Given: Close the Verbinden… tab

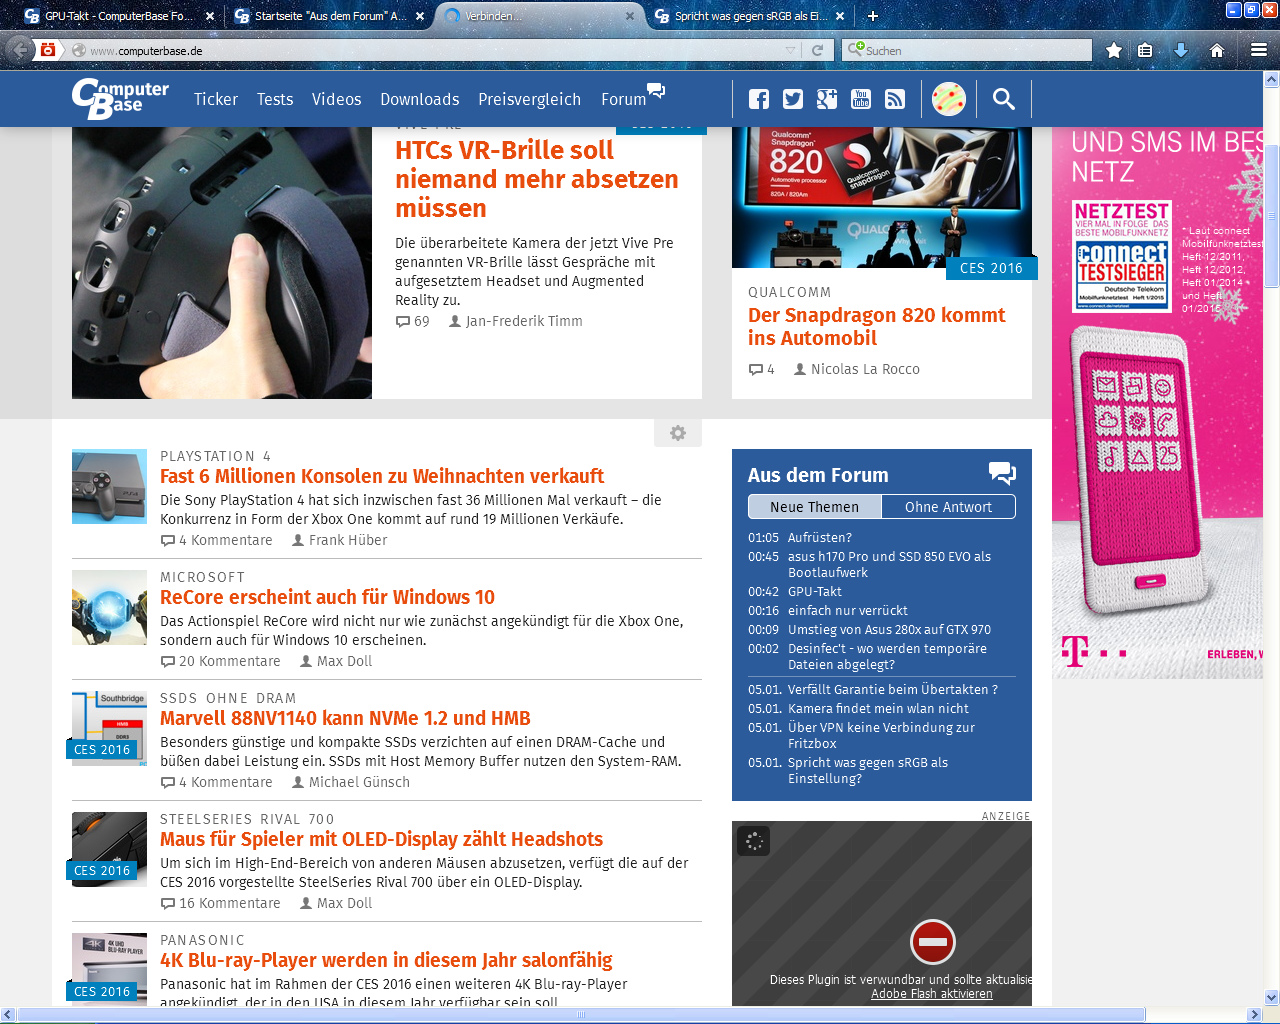Looking at the screenshot, I should tap(630, 16).
